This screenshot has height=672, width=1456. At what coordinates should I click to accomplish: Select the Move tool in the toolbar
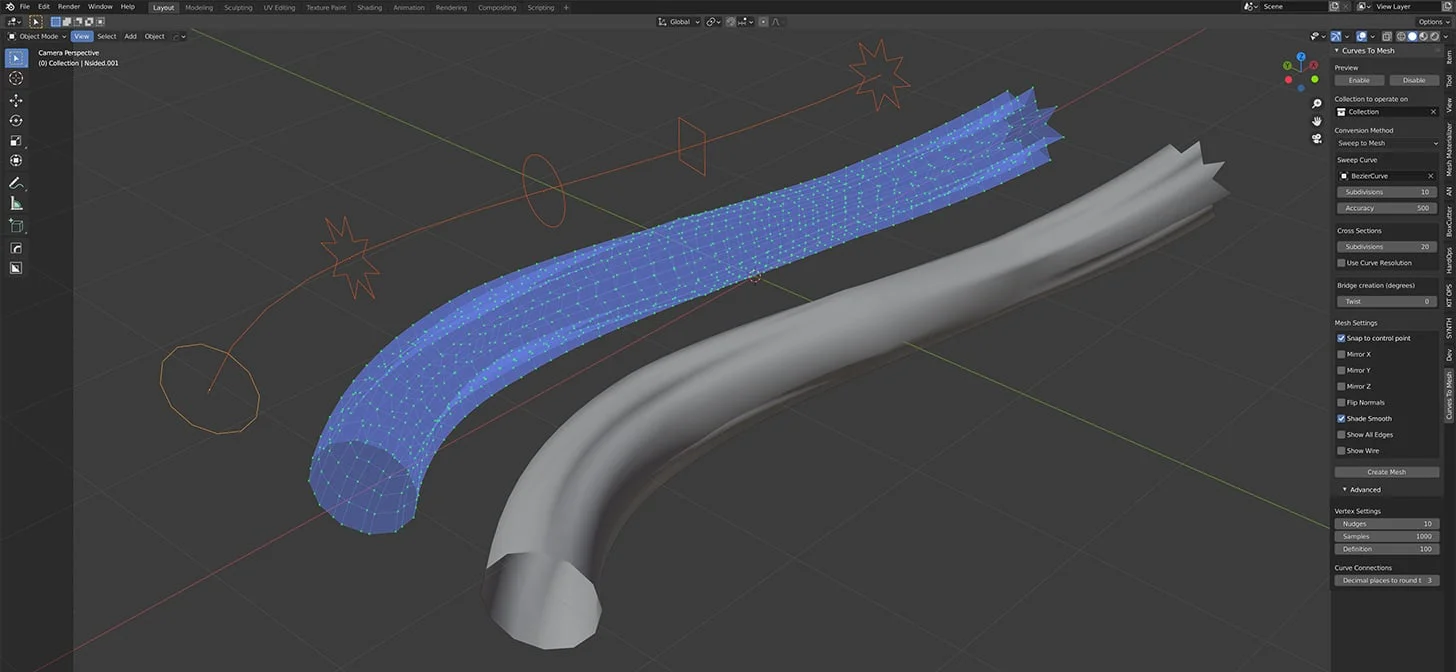[16, 99]
